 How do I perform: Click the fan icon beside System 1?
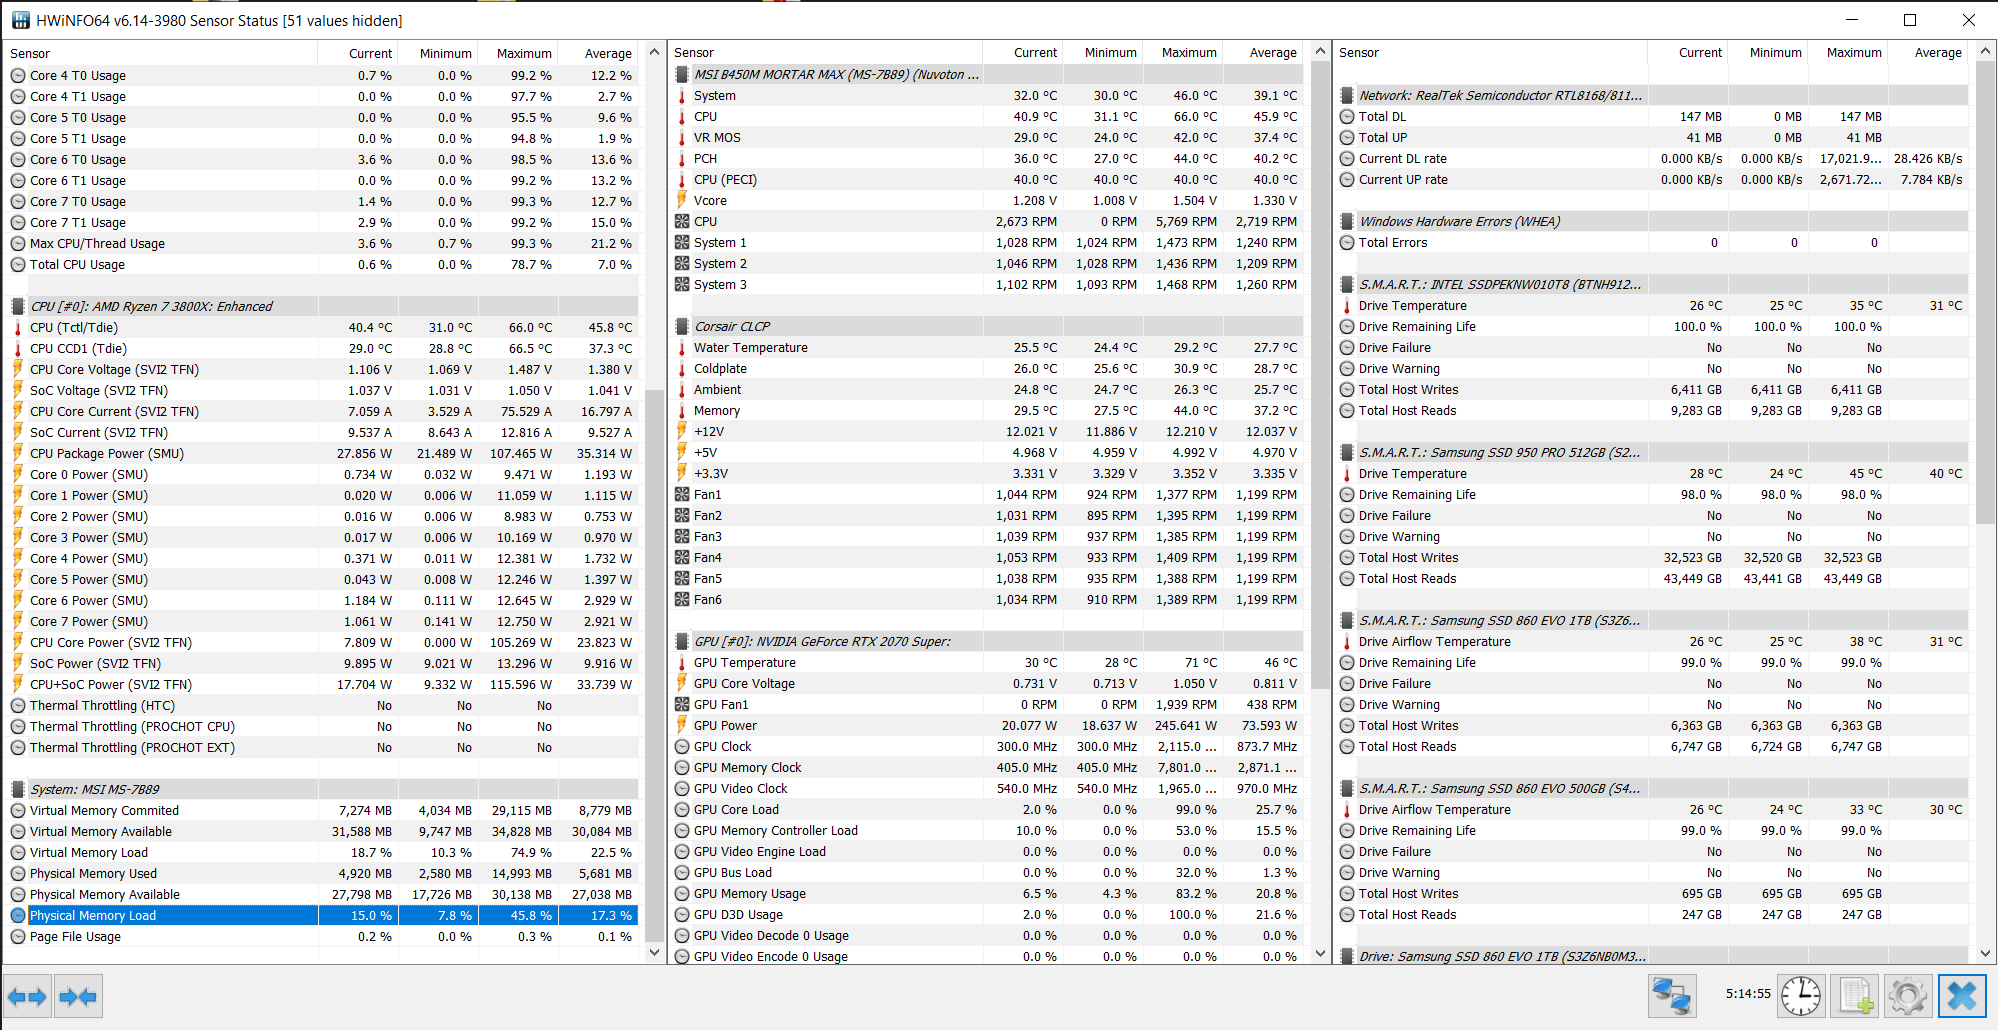(x=682, y=243)
